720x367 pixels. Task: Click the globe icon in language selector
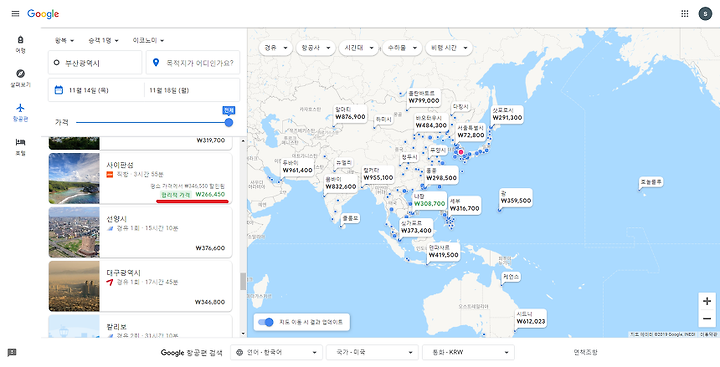coord(239,352)
